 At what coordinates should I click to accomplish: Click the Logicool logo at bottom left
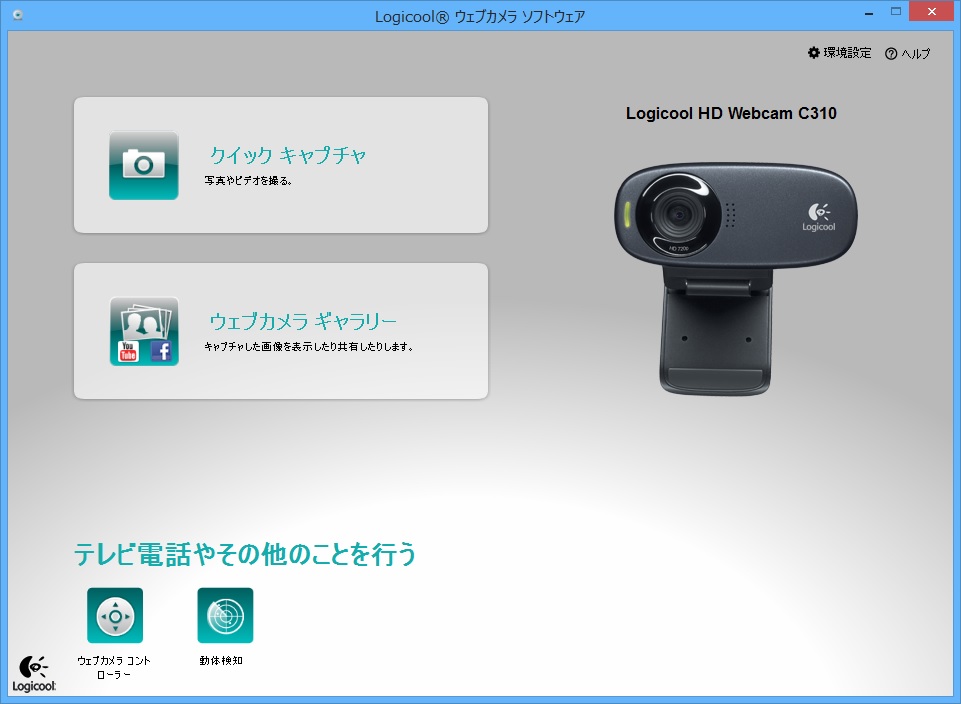click(x=34, y=673)
